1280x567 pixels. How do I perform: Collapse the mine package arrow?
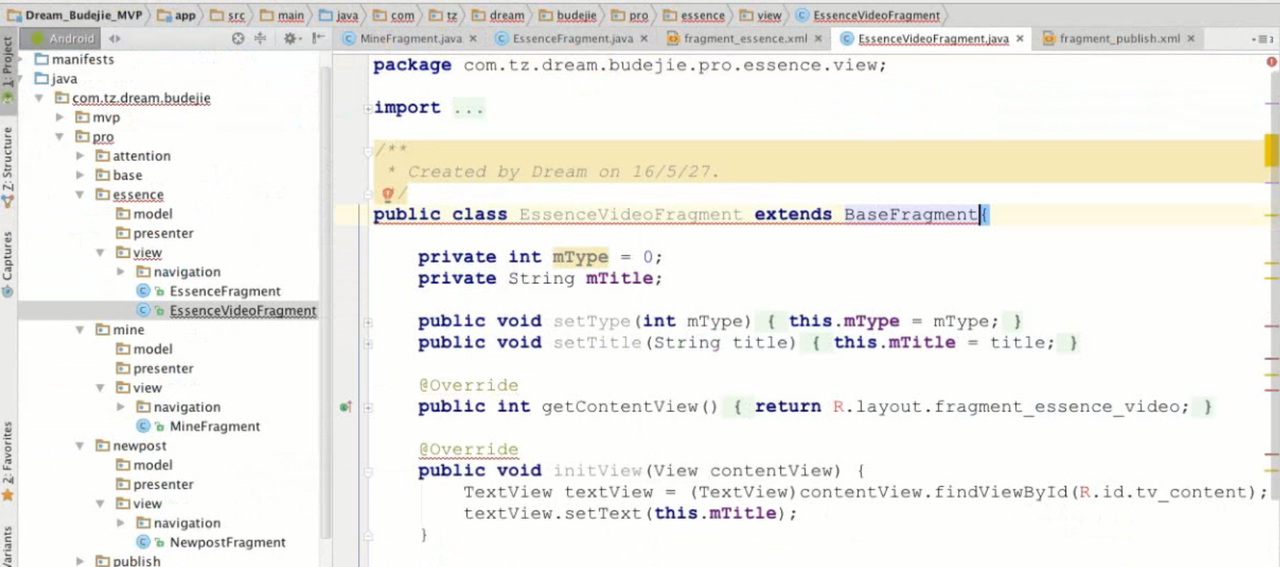[80, 330]
